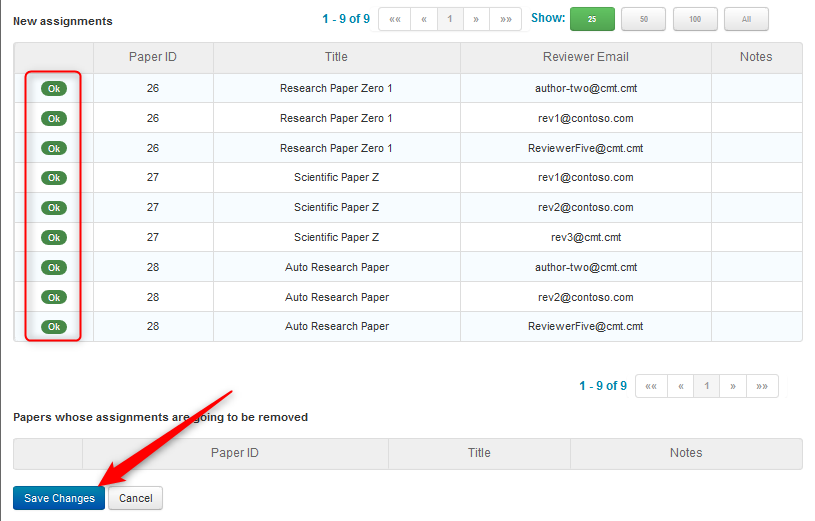Click Title column header in New assignments

click(336, 57)
